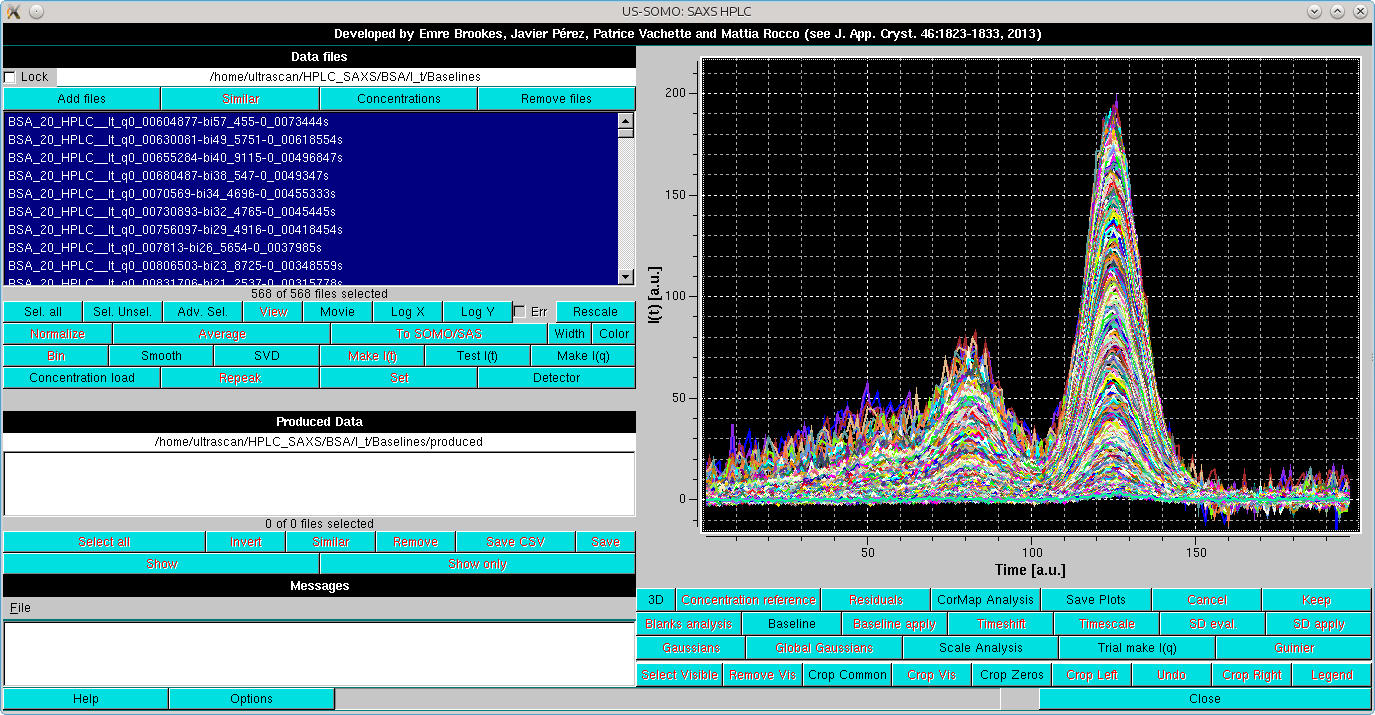This screenshot has height=715, width=1375.
Task: Open the File menu in Messages
Action: coord(20,608)
